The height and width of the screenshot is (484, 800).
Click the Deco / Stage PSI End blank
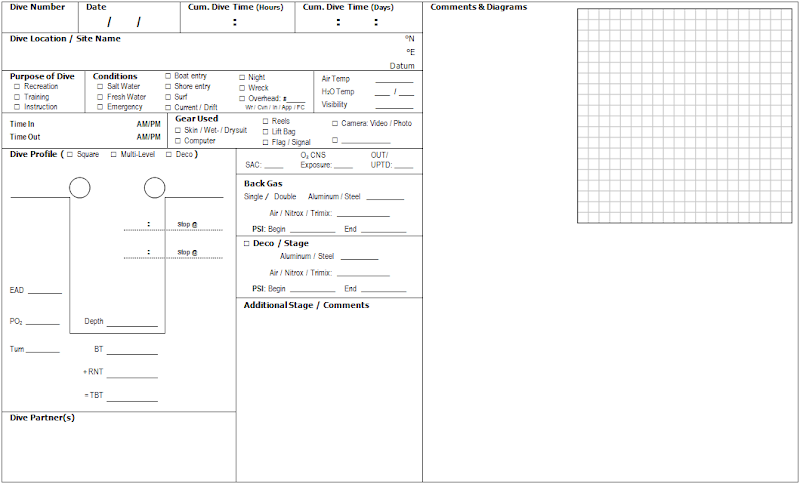[x=384, y=290]
